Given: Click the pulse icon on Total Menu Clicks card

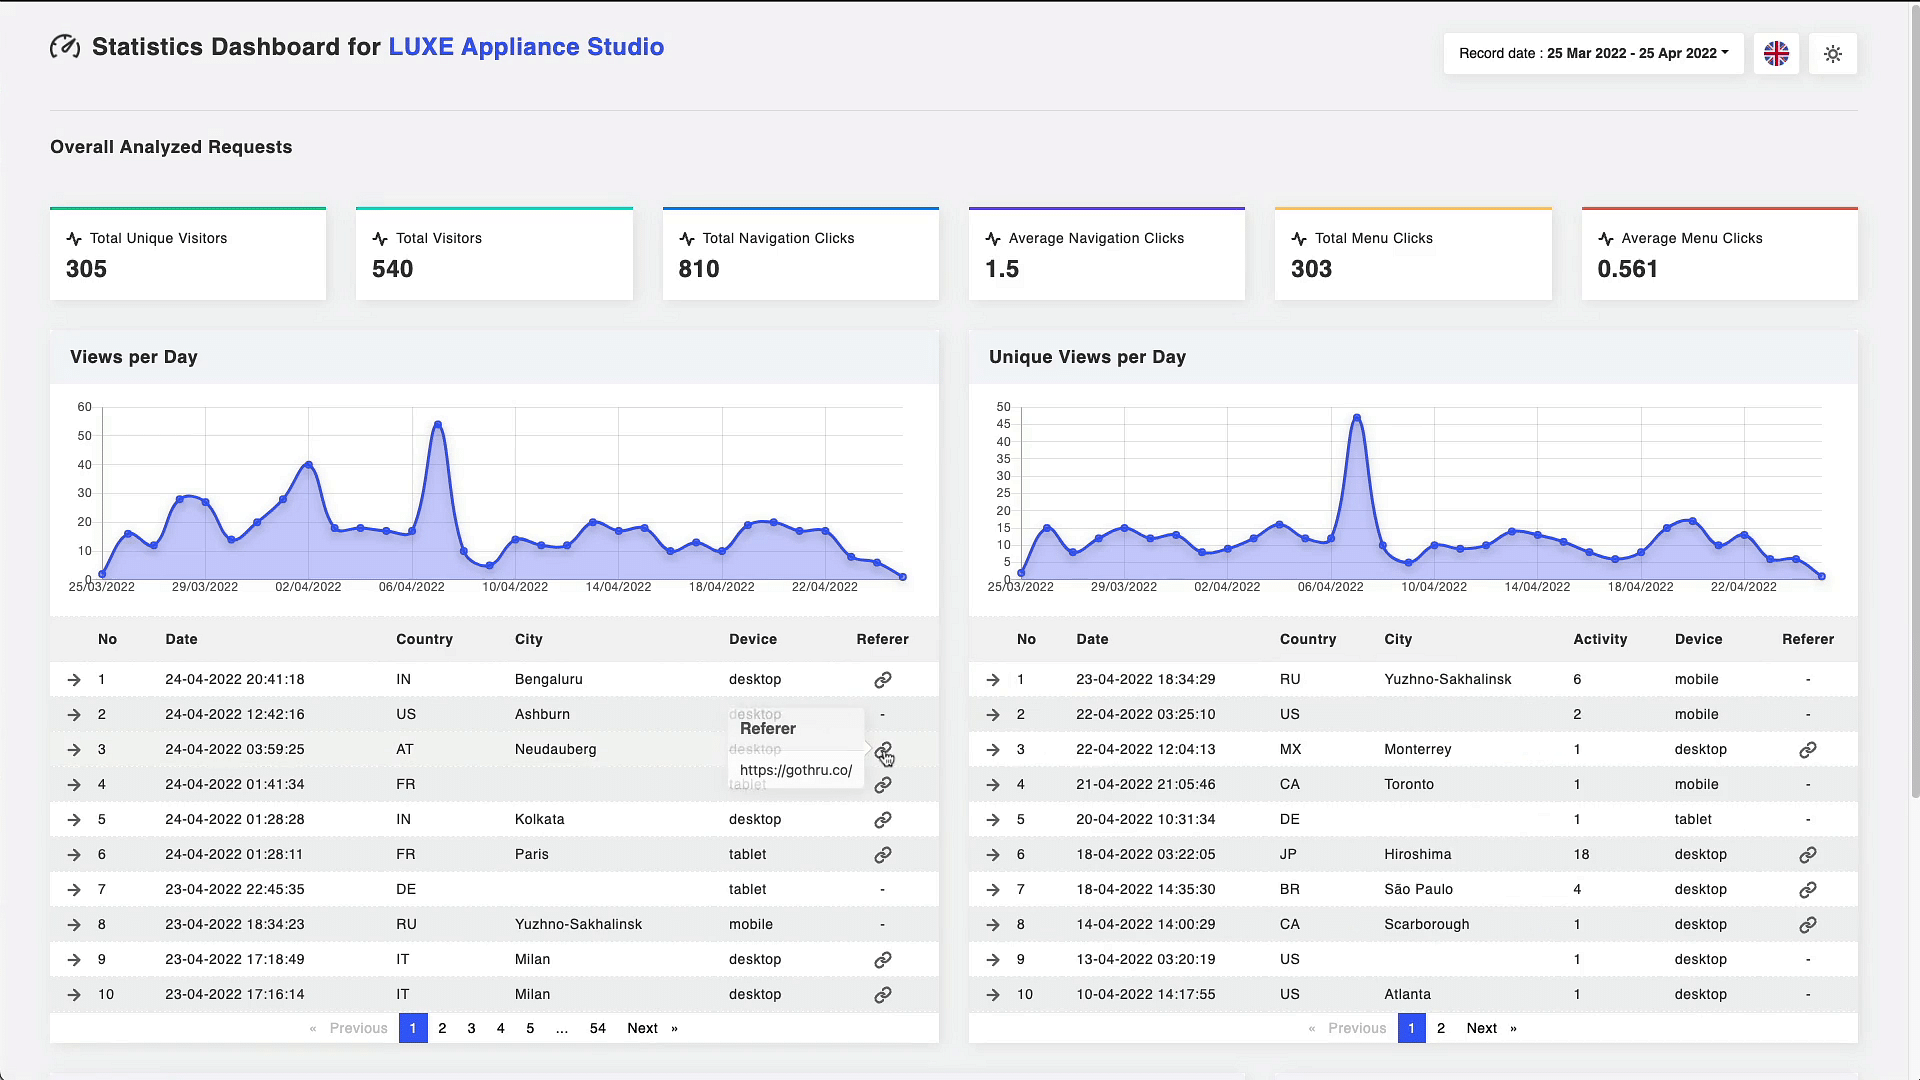Looking at the screenshot, I should [1299, 239].
